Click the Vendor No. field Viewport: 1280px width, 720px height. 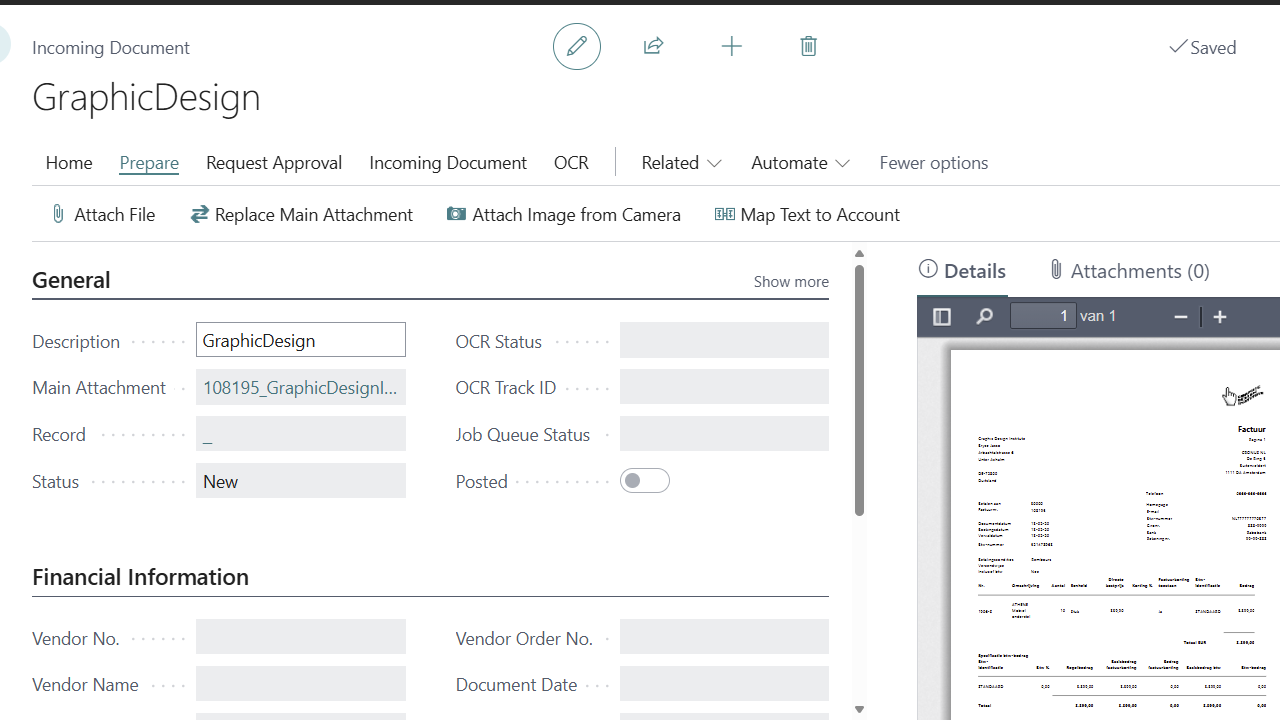click(x=301, y=637)
